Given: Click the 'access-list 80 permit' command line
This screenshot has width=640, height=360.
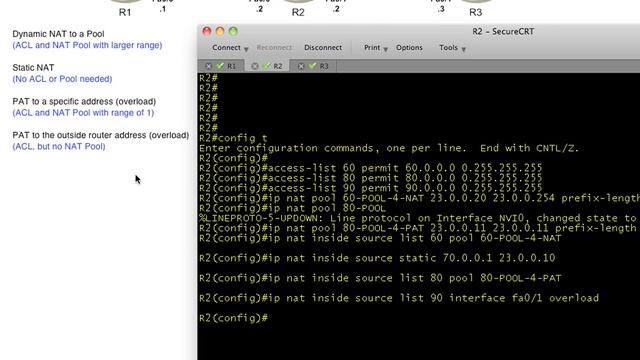Looking at the screenshot, I should click(x=371, y=178).
